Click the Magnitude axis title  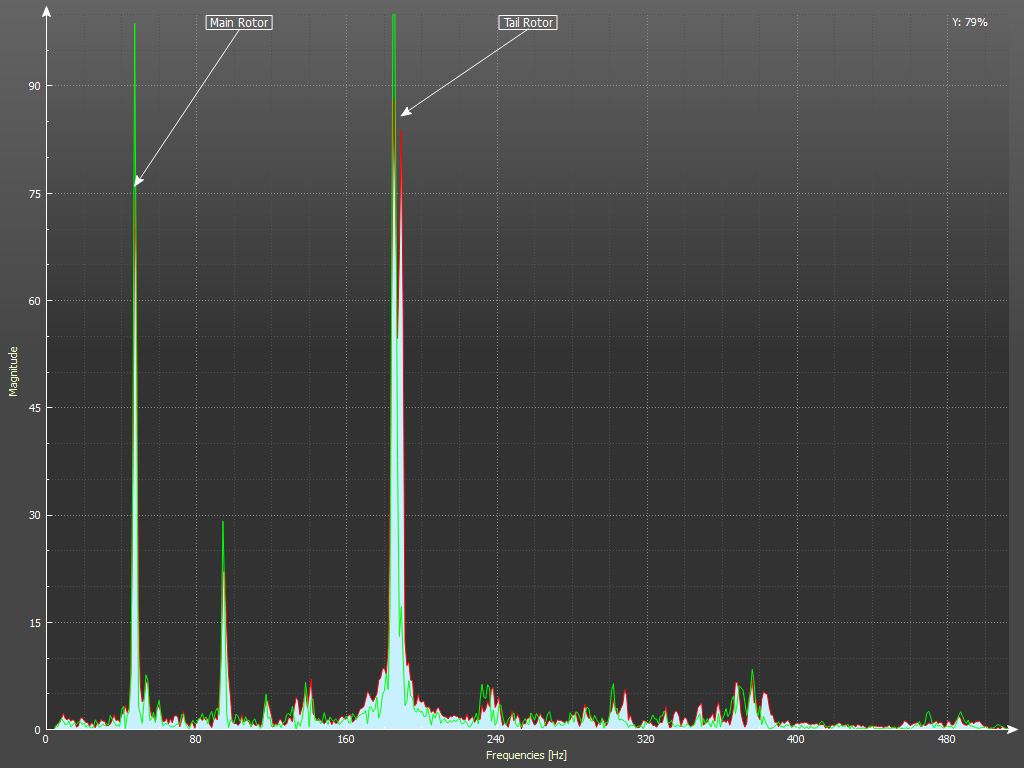(14, 371)
